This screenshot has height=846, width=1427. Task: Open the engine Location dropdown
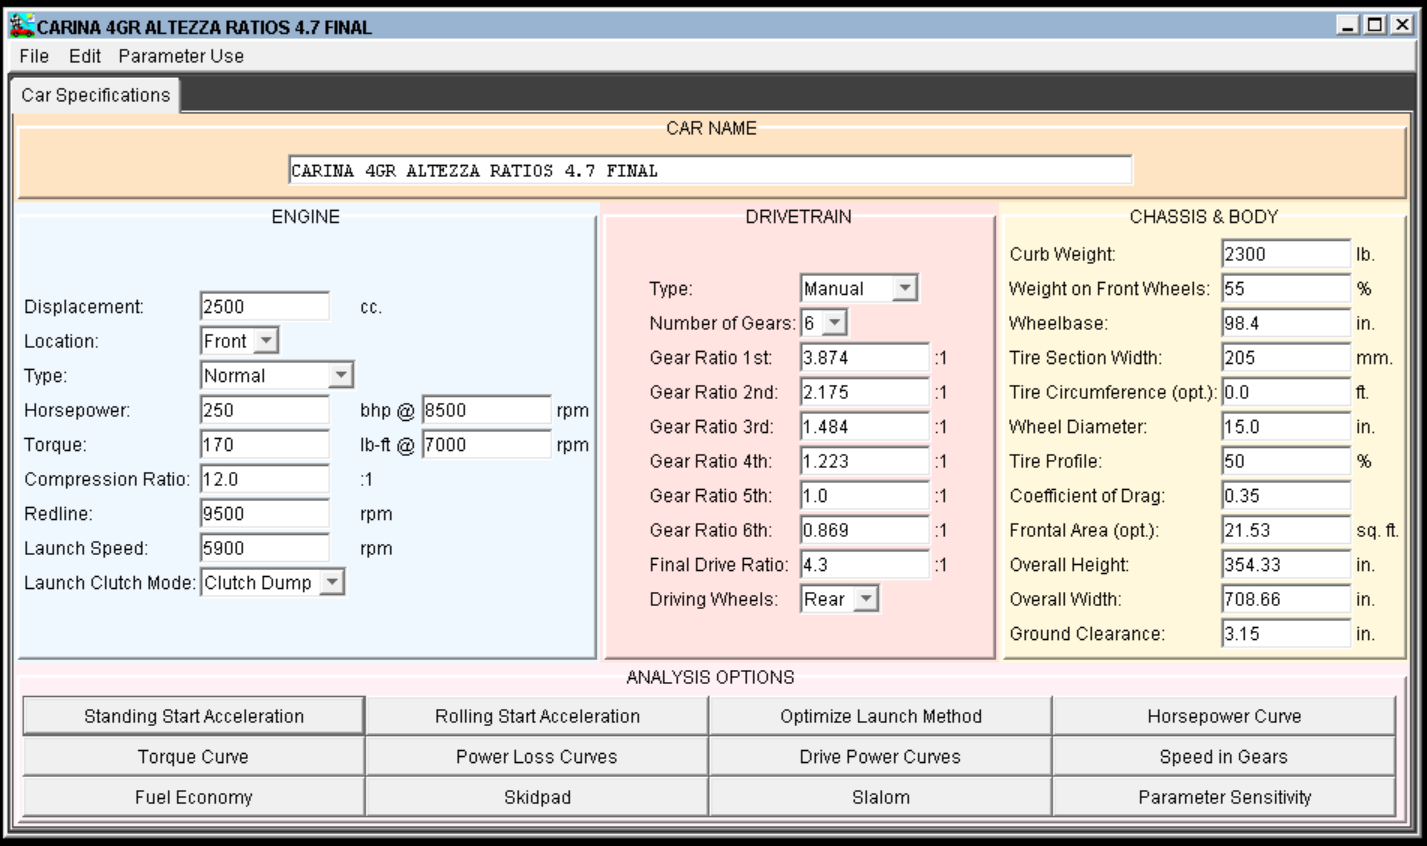click(x=240, y=341)
